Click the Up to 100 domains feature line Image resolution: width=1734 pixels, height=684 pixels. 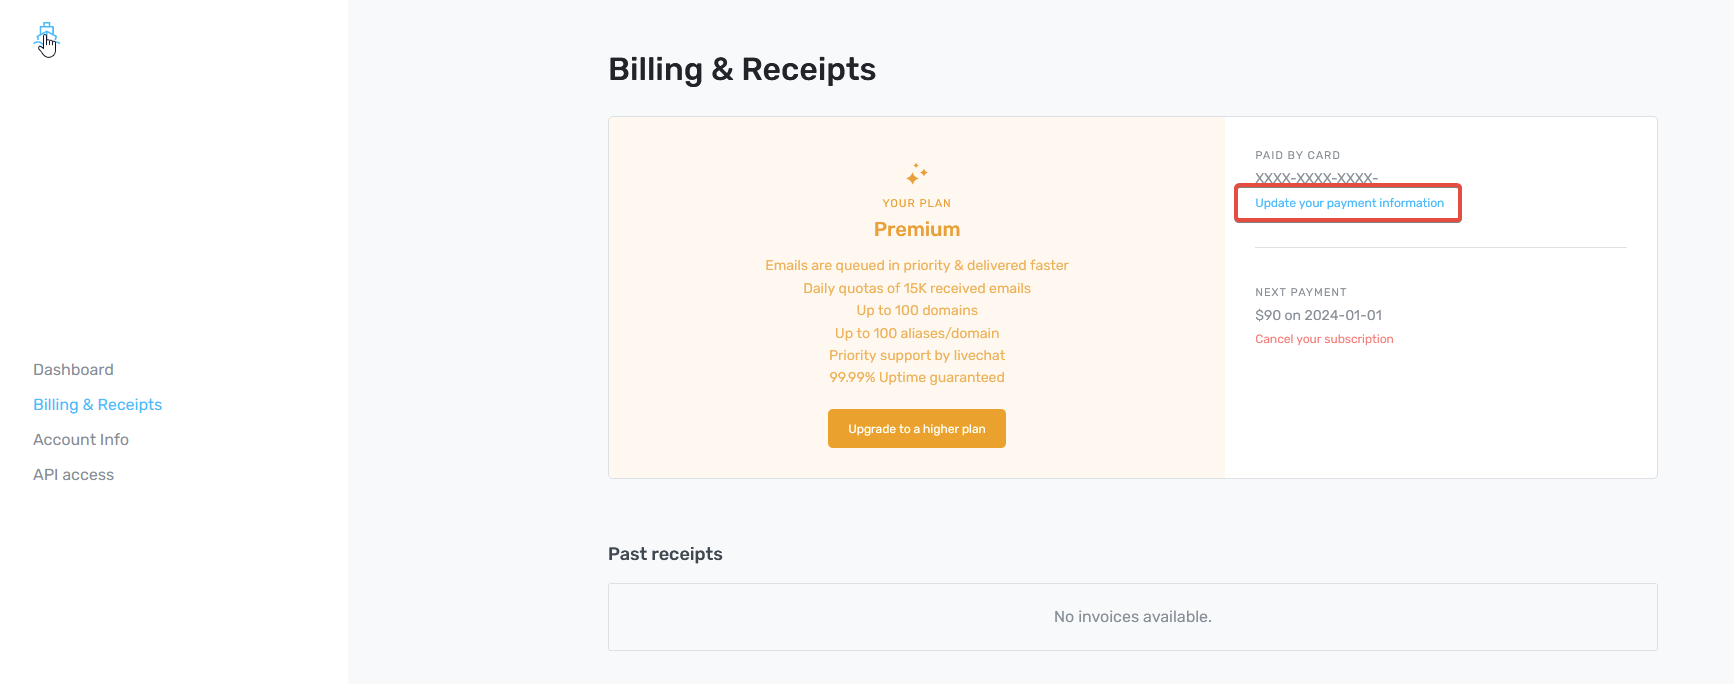pos(916,310)
